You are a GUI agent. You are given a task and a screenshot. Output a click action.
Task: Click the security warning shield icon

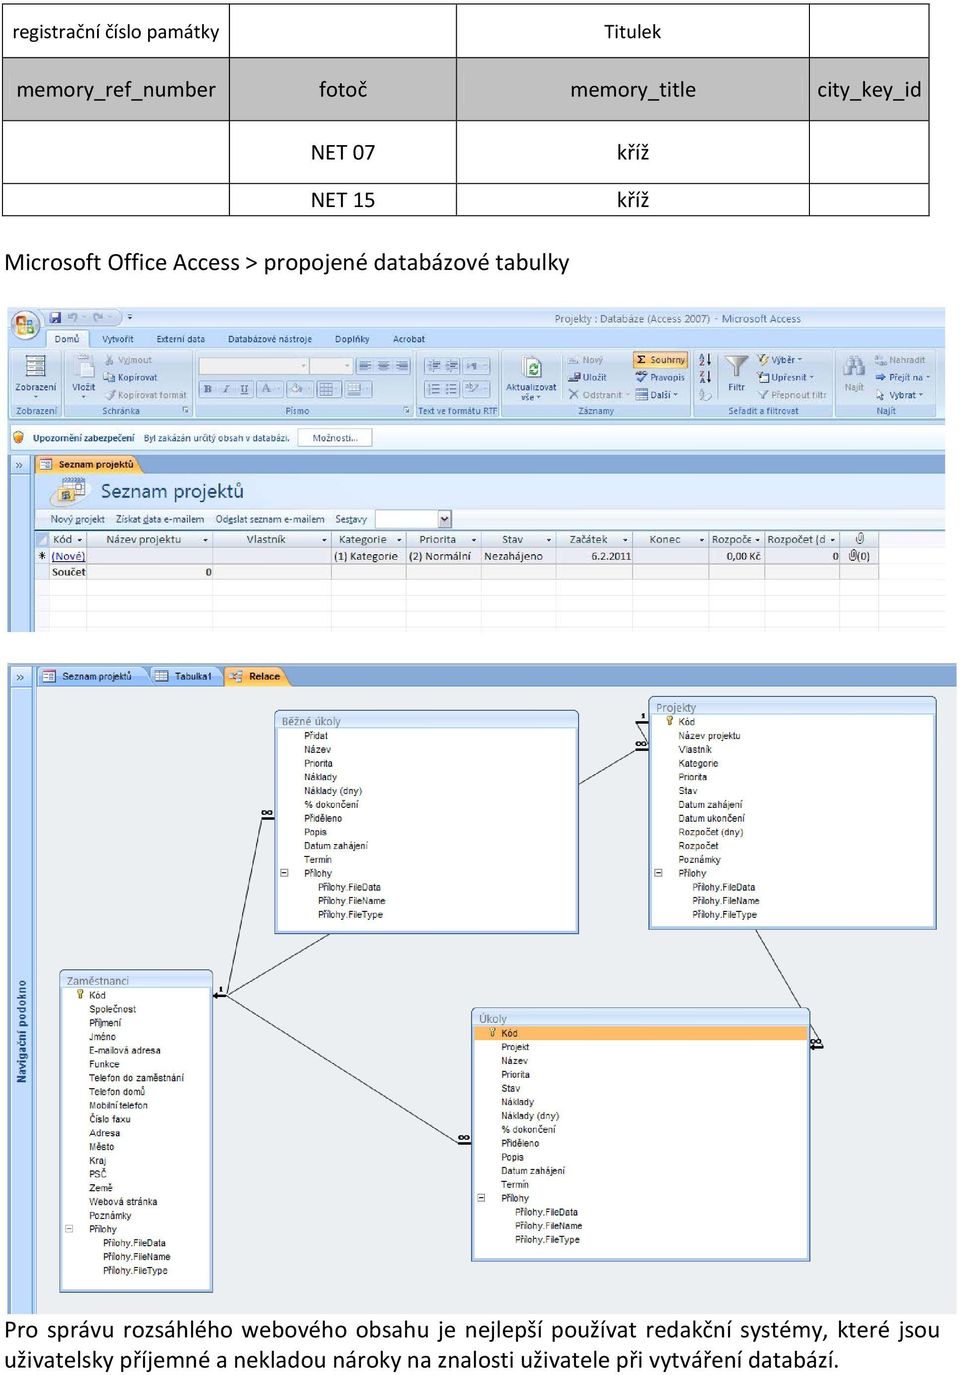pyautogui.click(x=18, y=438)
